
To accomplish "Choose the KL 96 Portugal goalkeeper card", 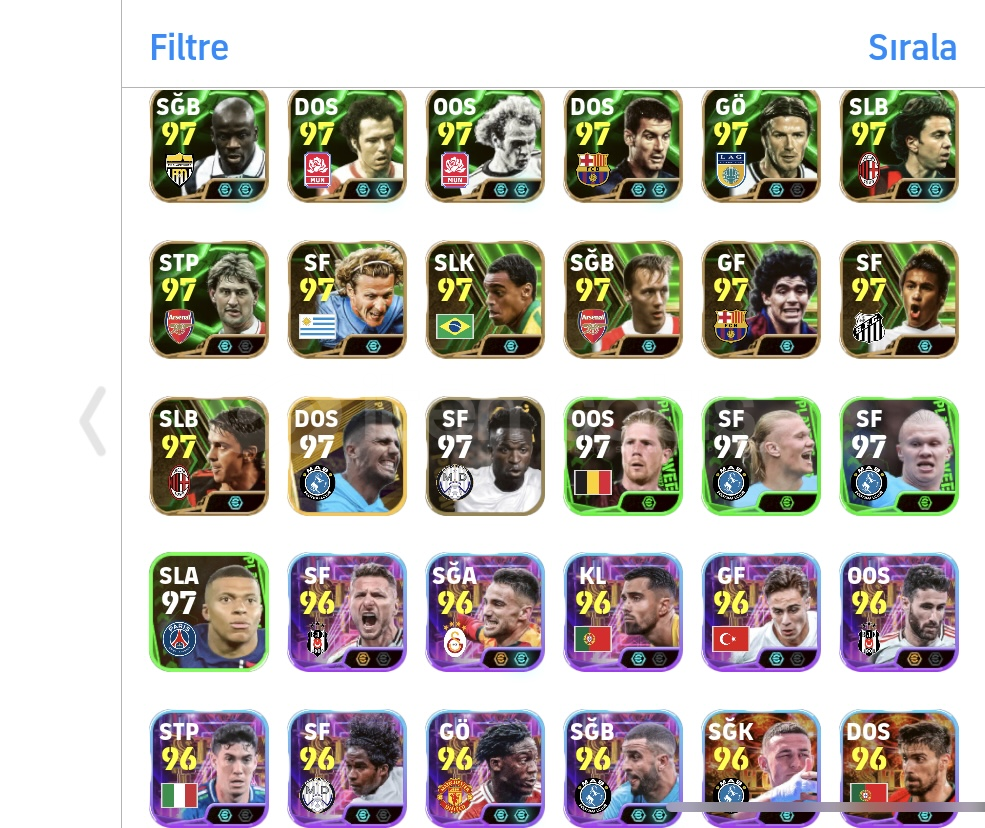I will click(623, 612).
